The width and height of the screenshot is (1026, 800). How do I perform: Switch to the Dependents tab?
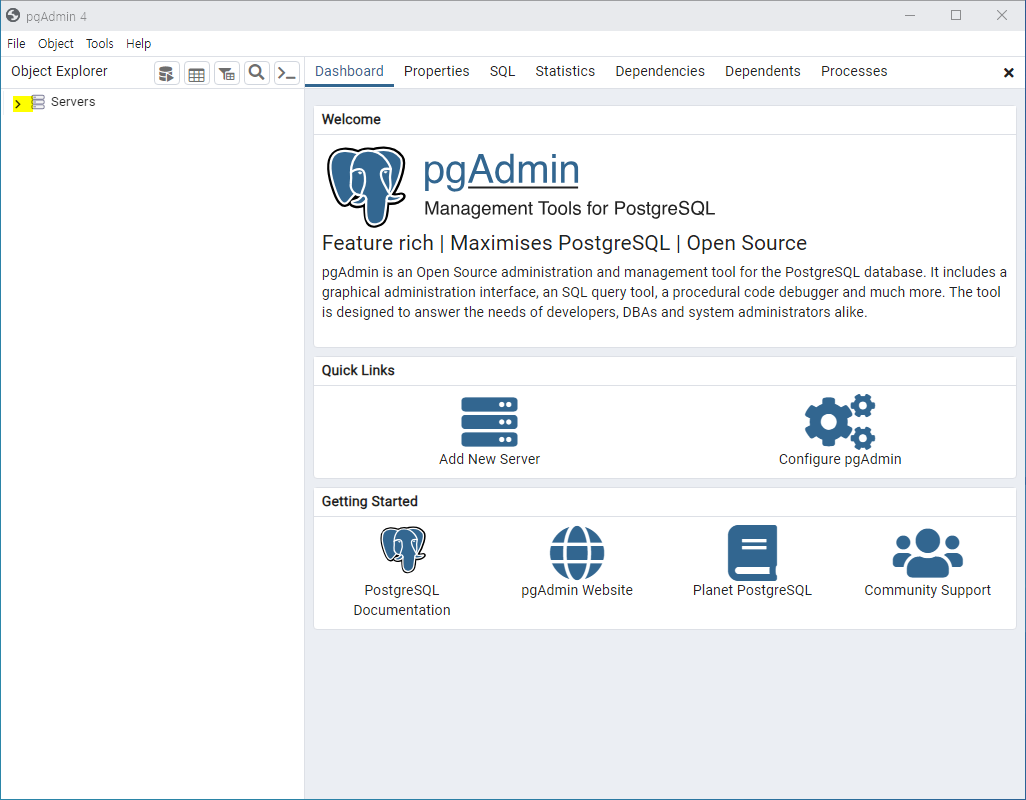763,71
